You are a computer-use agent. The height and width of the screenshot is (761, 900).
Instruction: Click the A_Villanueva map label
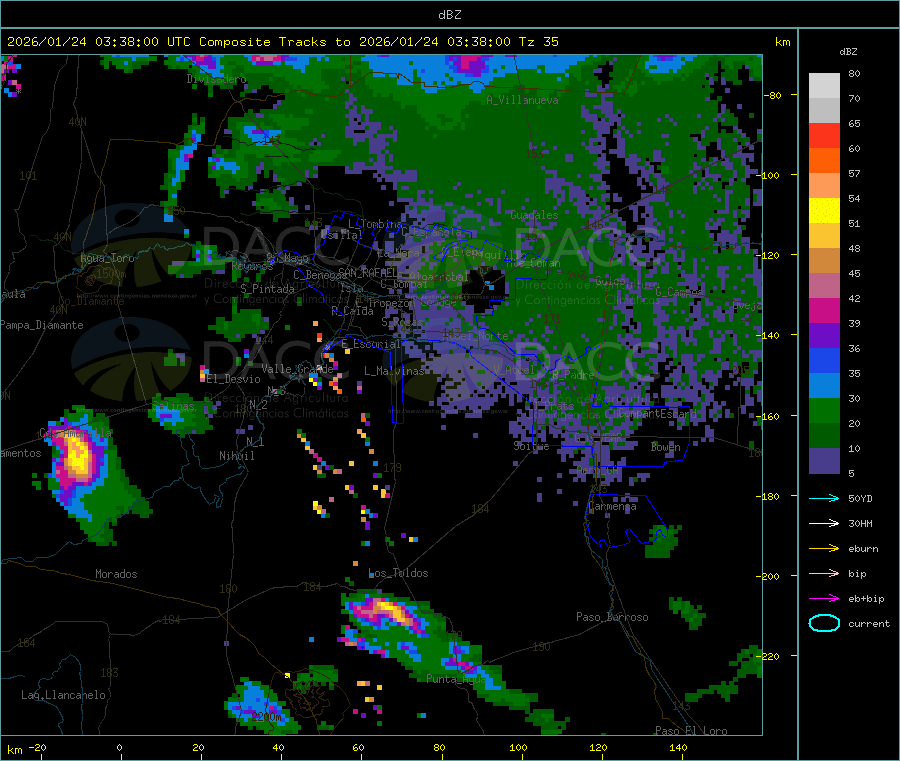pos(522,100)
